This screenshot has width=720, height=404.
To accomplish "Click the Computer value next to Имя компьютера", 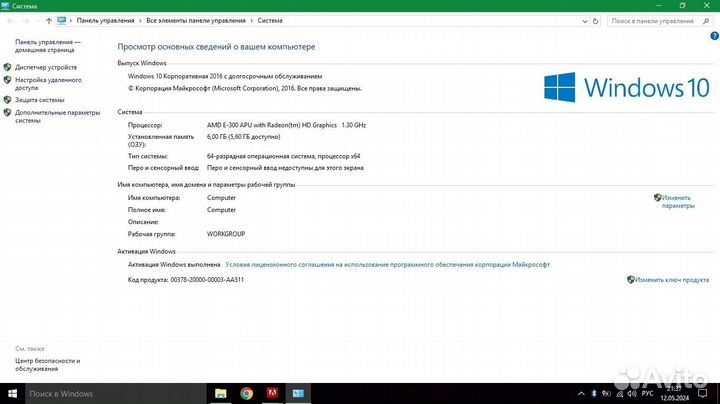I will point(221,198).
